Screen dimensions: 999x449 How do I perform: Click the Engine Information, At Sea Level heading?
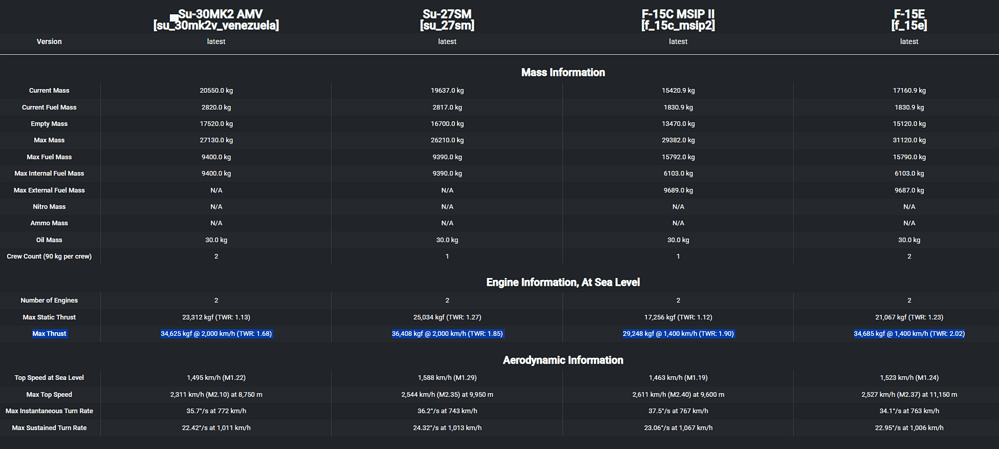click(x=563, y=282)
